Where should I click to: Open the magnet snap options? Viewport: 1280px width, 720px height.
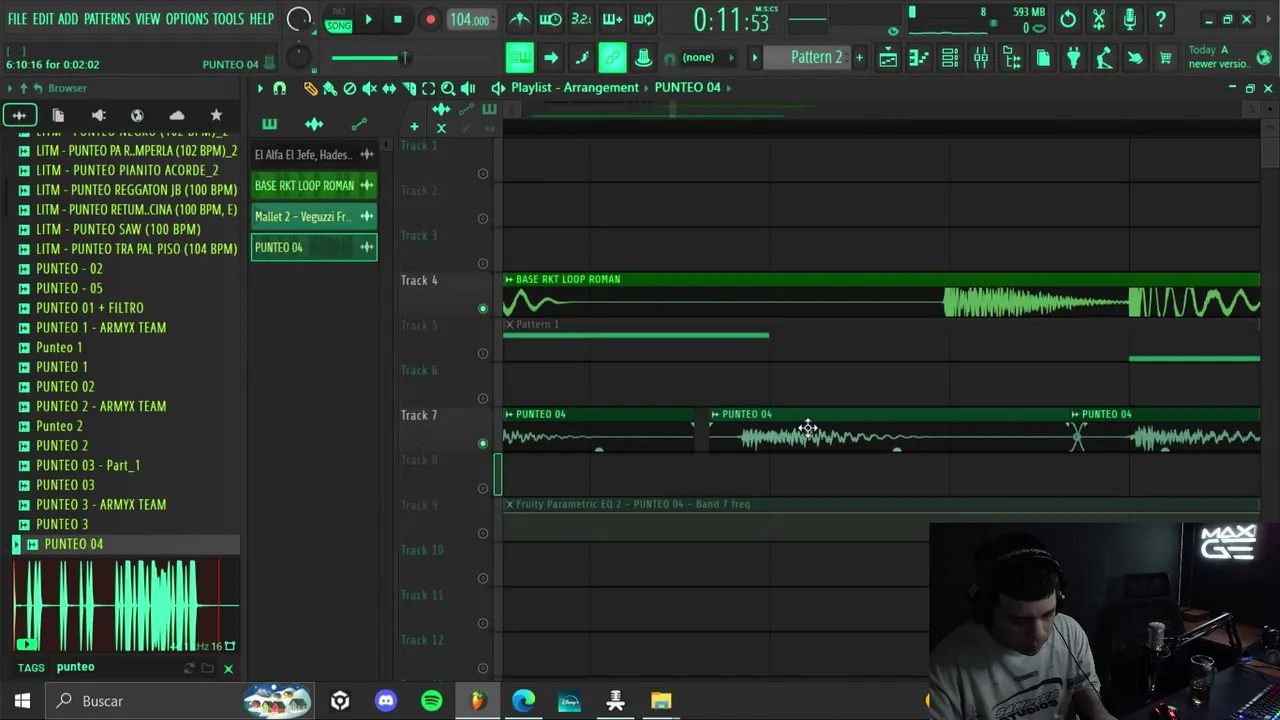click(x=280, y=88)
